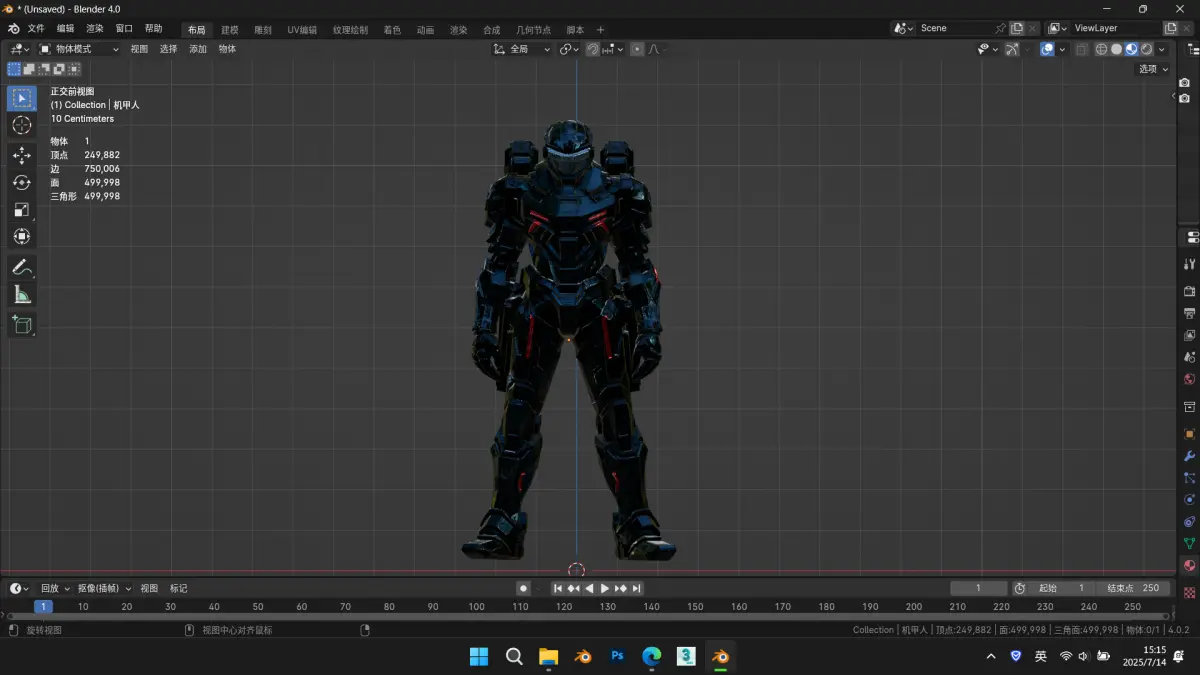Open the 全局 transform orientation dropdown
The width and height of the screenshot is (1200, 675).
pos(522,49)
